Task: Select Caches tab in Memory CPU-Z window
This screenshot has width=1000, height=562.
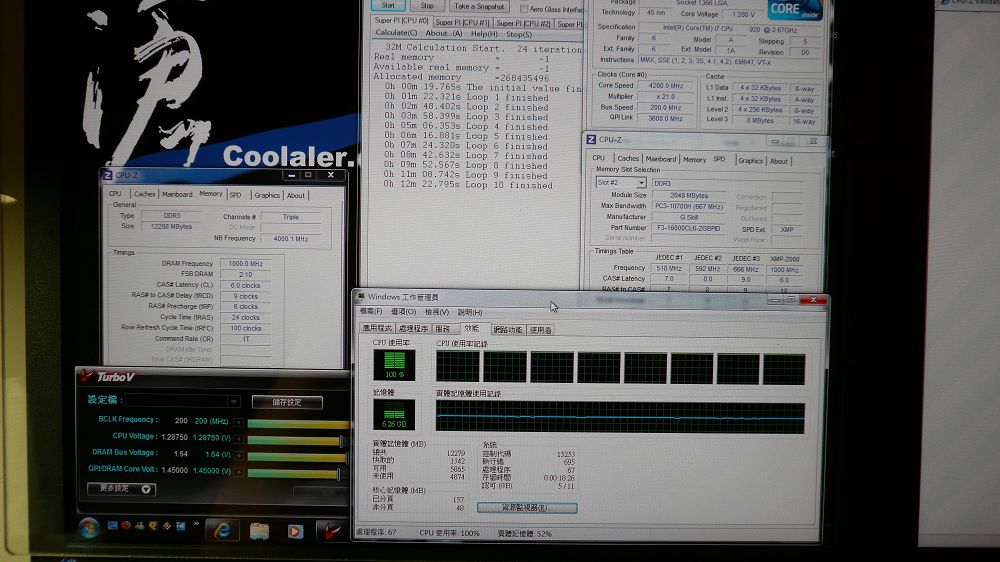Action: [x=144, y=194]
